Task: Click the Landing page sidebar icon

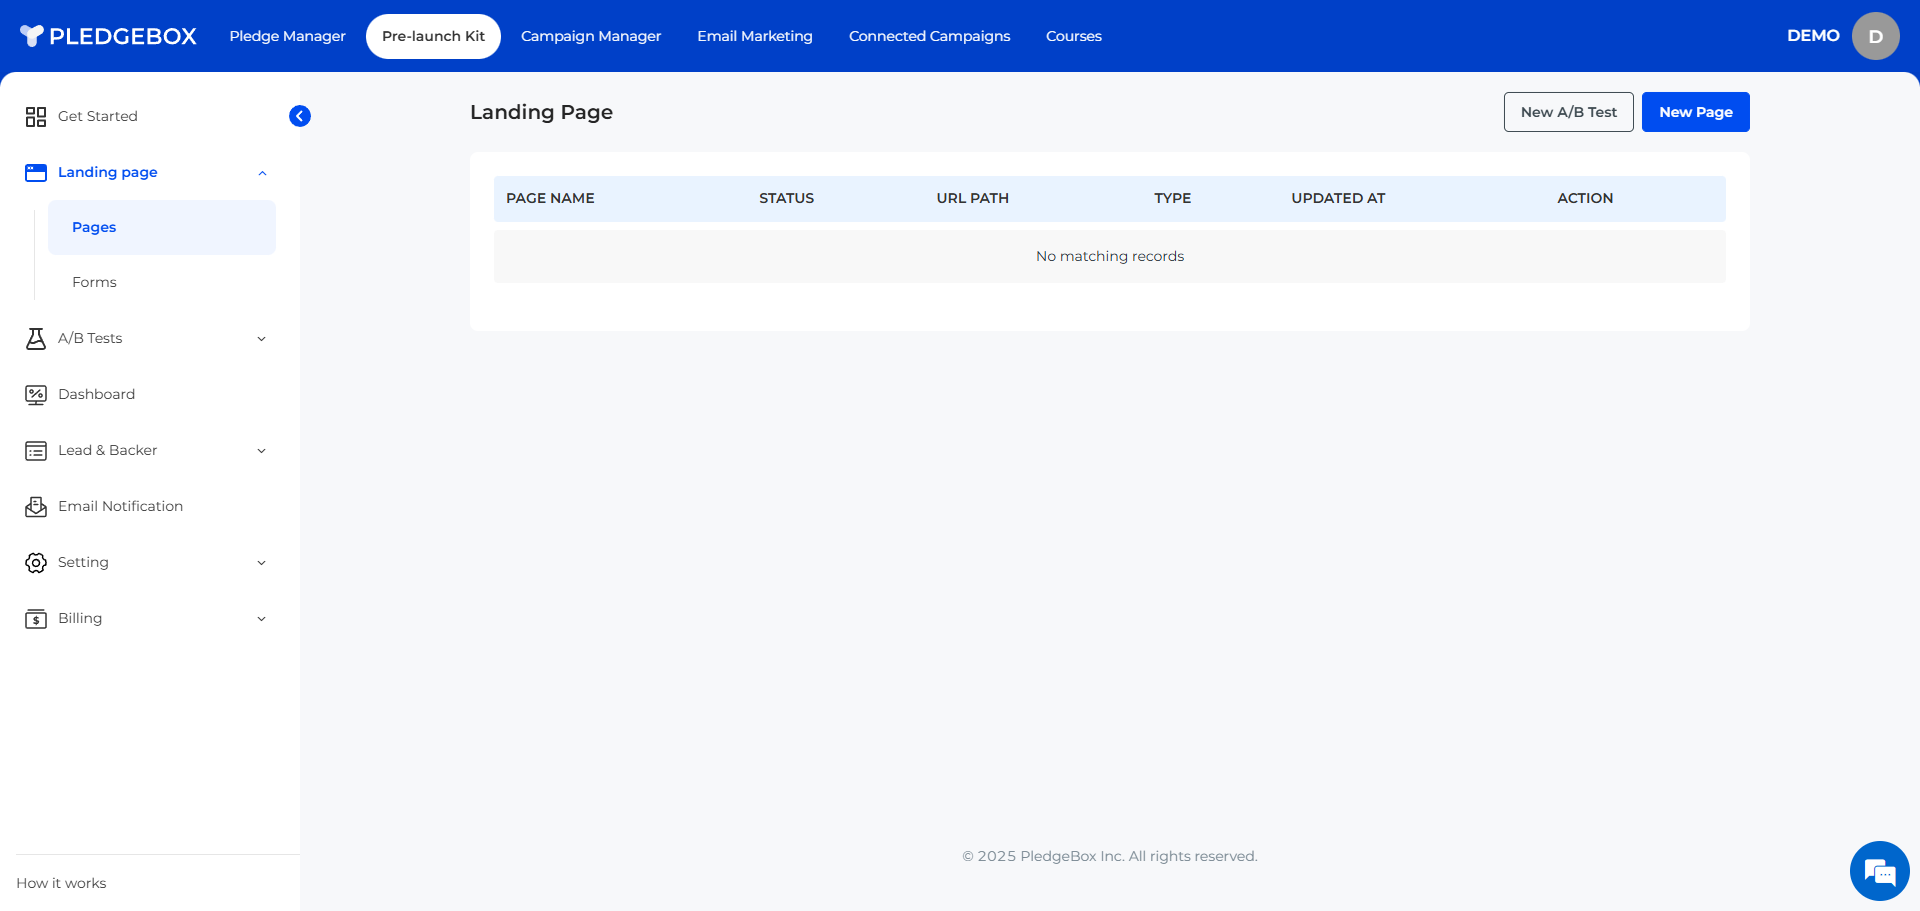Action: (x=36, y=173)
